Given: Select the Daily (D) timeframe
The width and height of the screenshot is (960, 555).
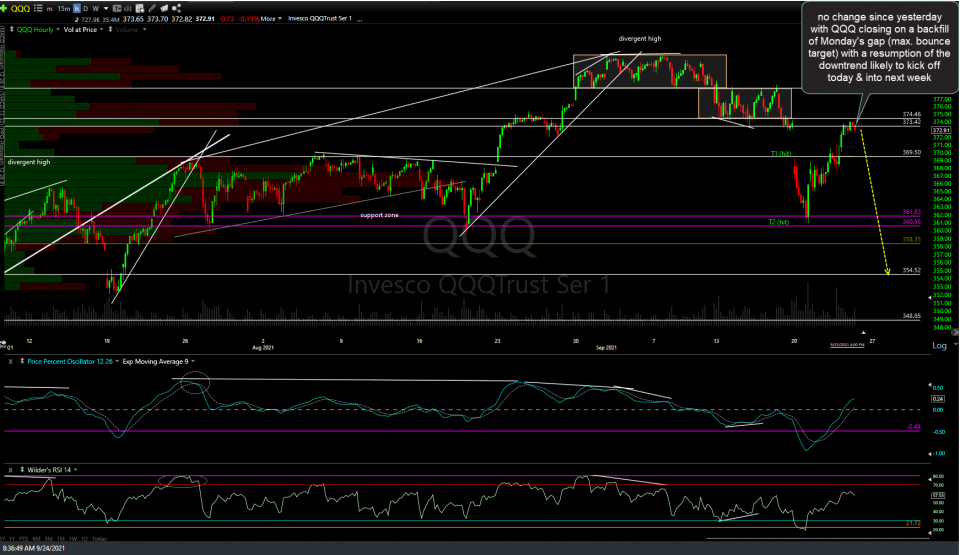Looking at the screenshot, I should coord(86,9).
